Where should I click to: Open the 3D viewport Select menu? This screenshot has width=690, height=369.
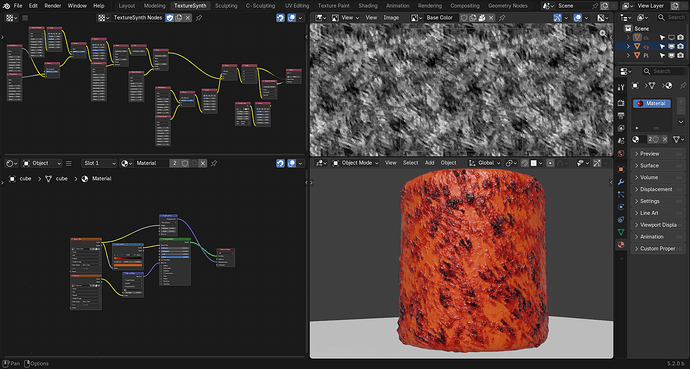point(411,163)
